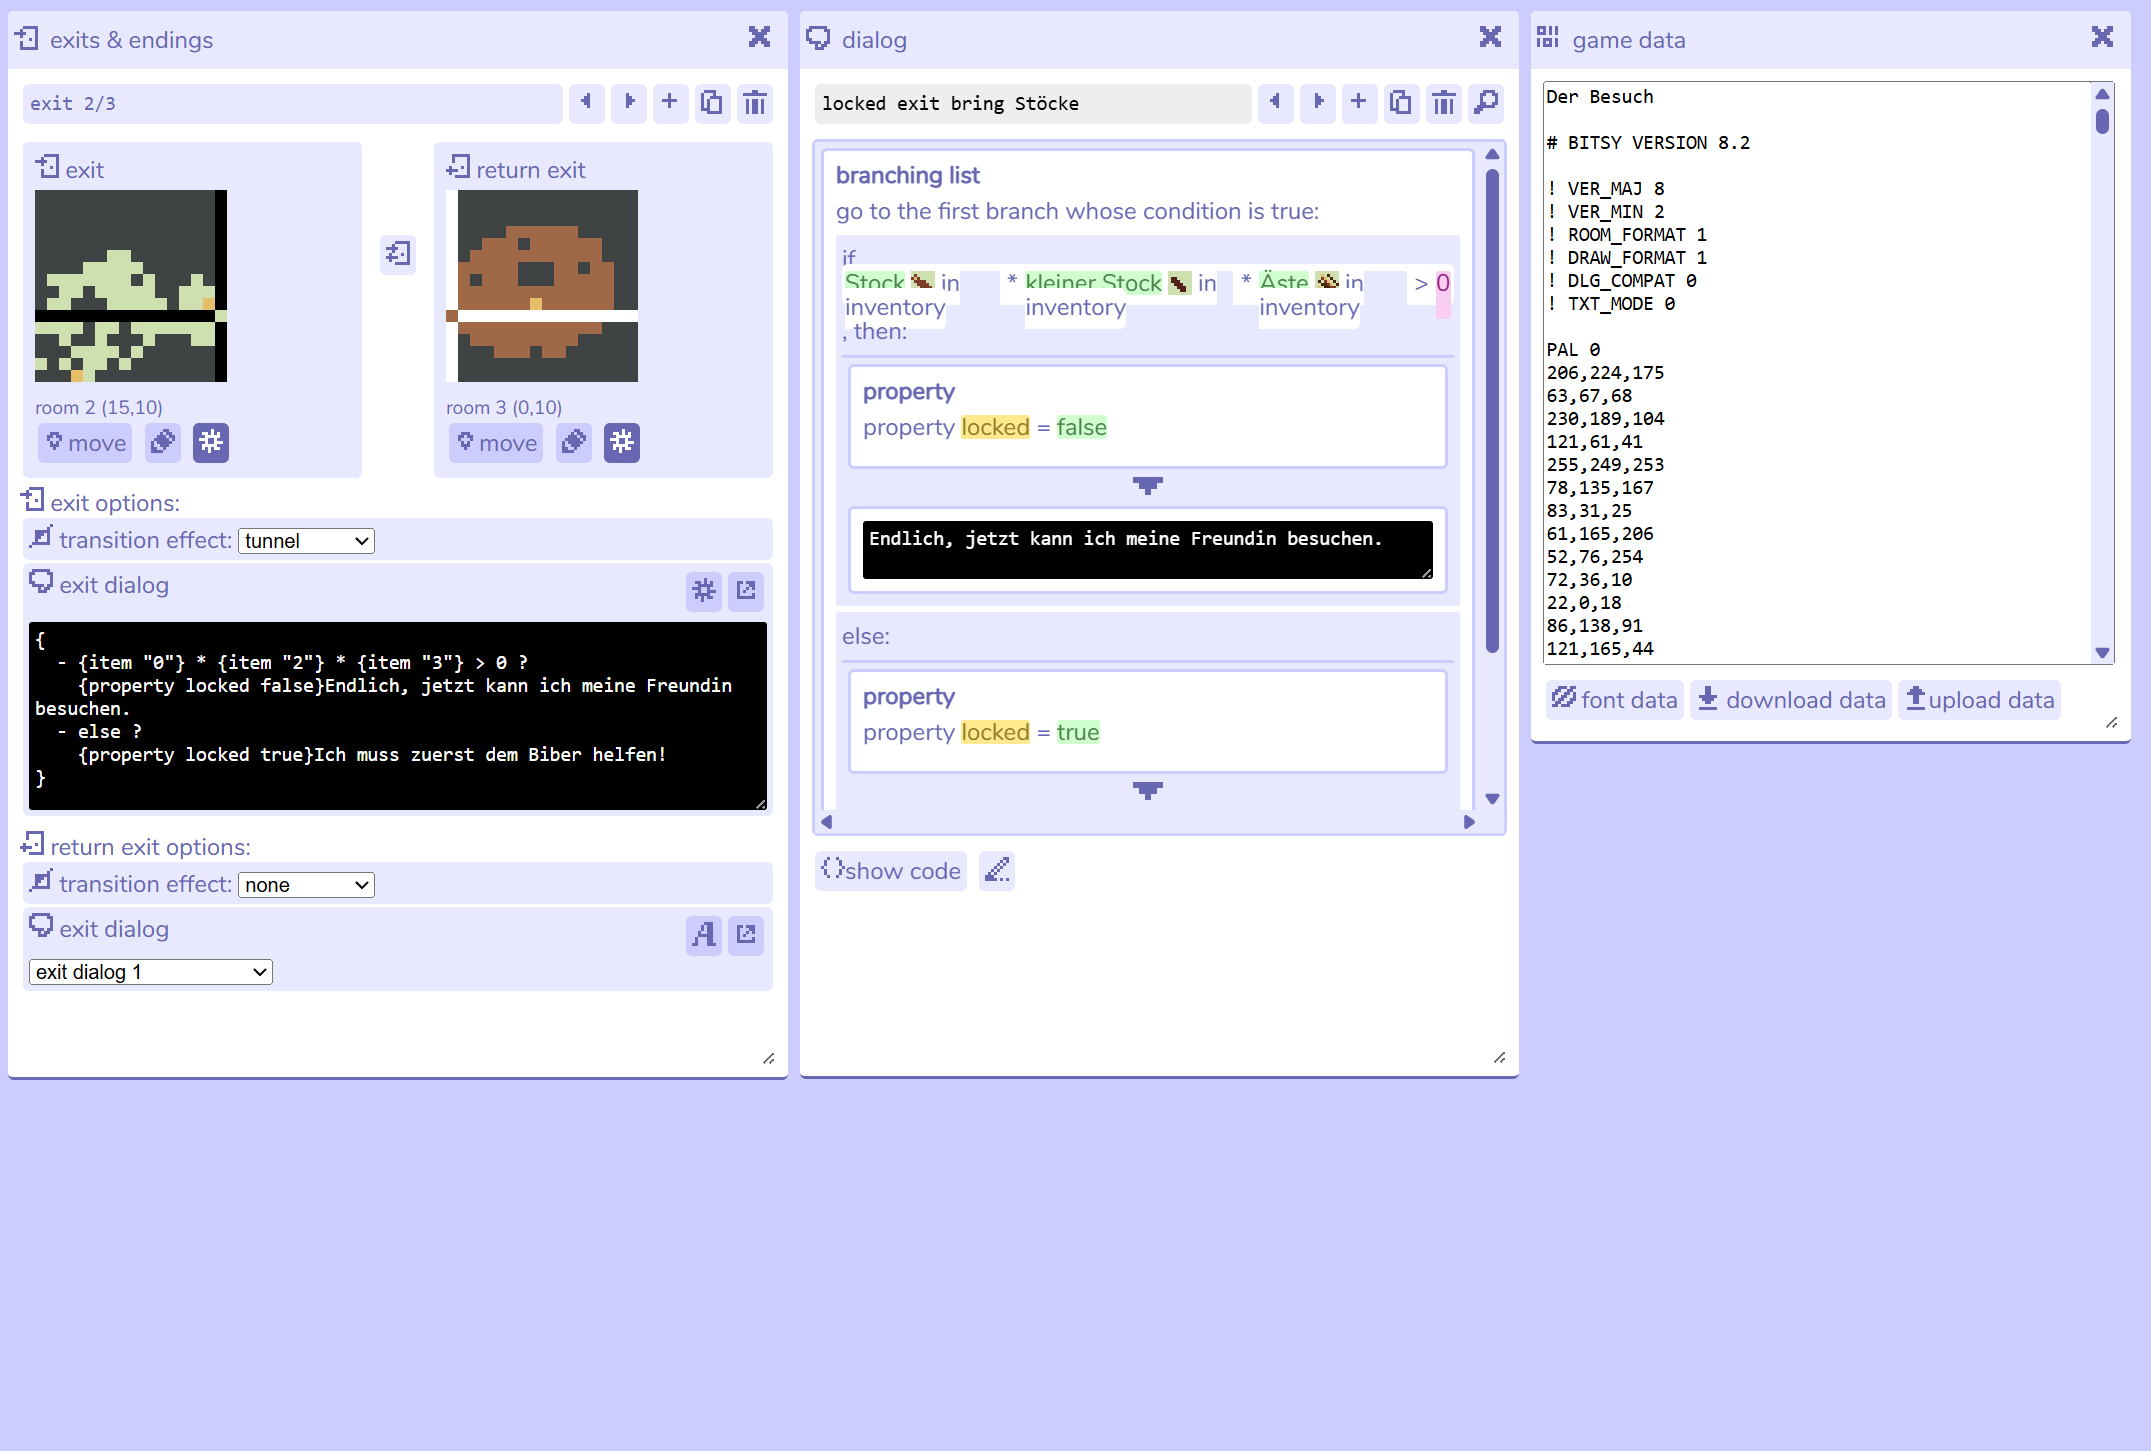Click the dialog text box Endlich, jetzt kann ich
2151x1451 pixels.
pyautogui.click(x=1148, y=550)
